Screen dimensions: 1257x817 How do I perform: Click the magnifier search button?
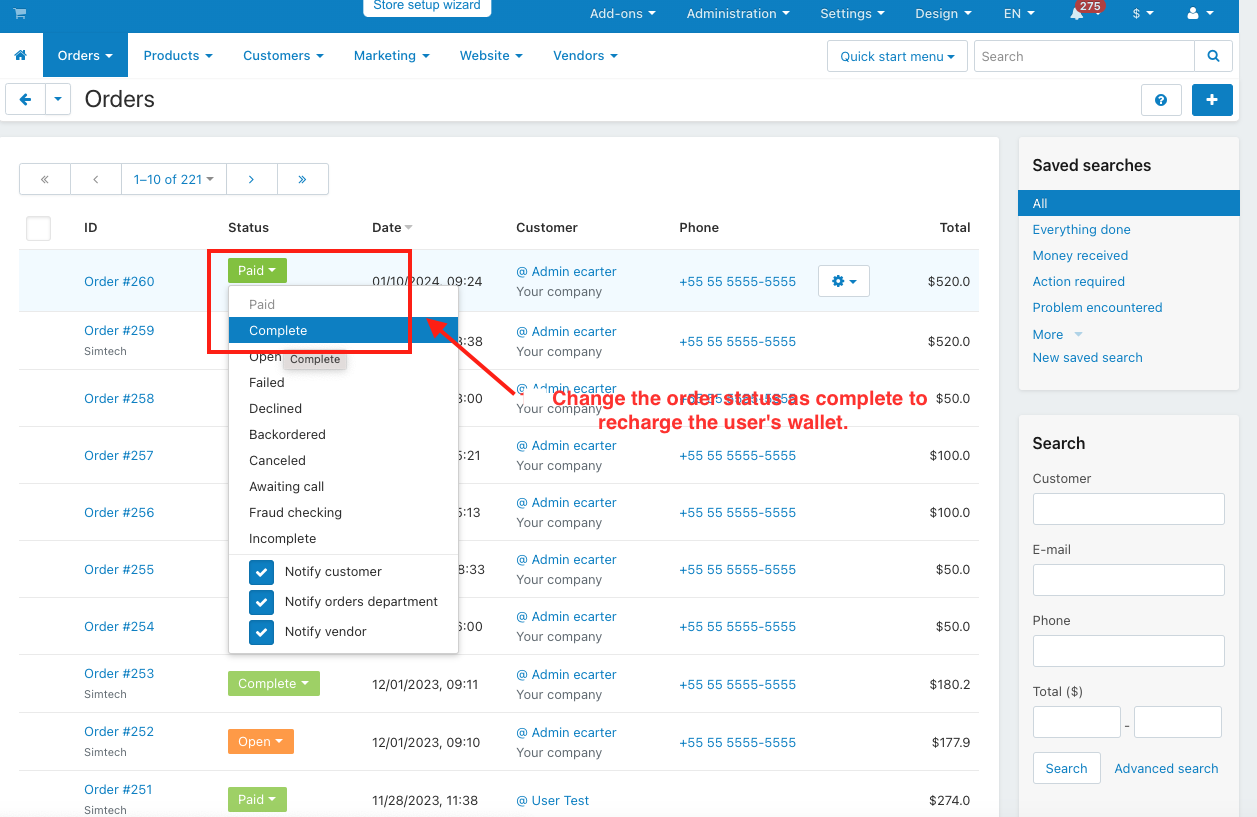click(x=1213, y=57)
